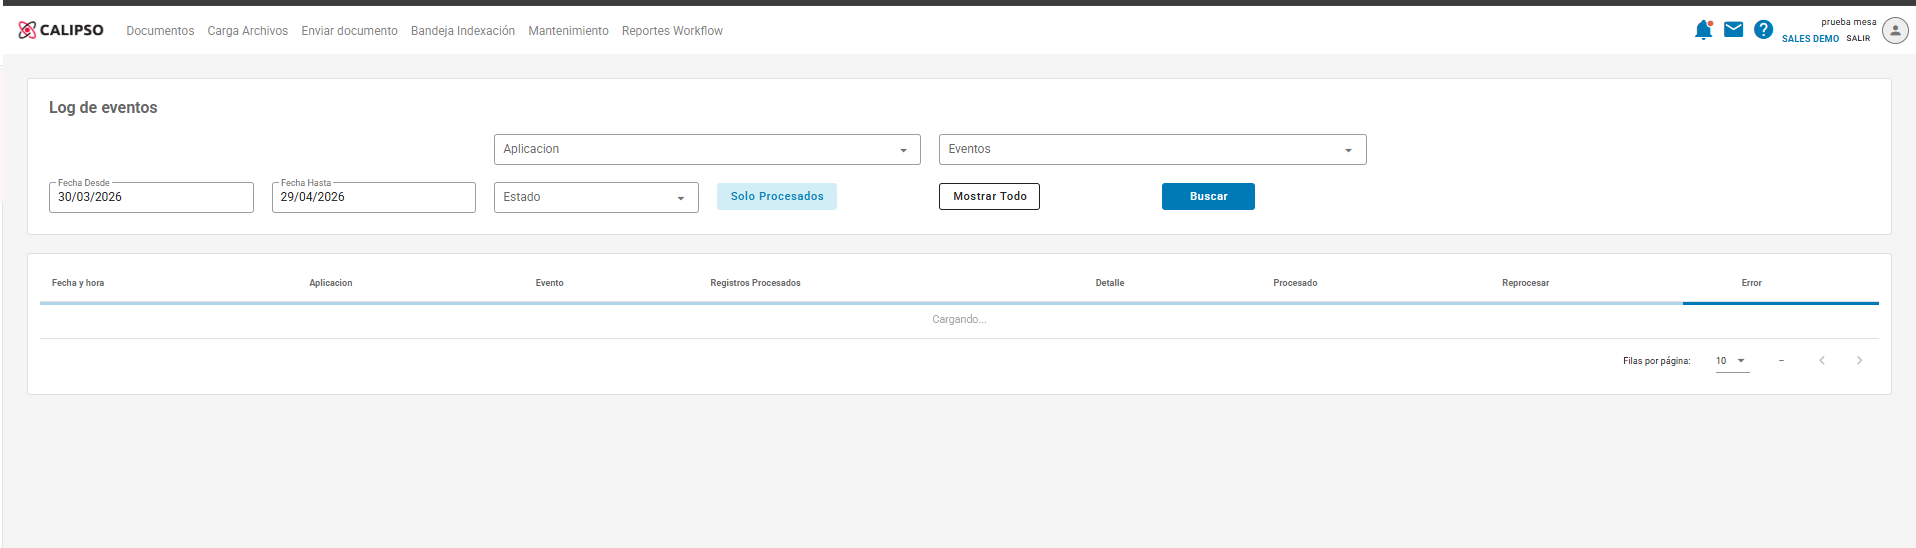
Task: Open the Bandeja Indexación menu
Action: coord(463,31)
